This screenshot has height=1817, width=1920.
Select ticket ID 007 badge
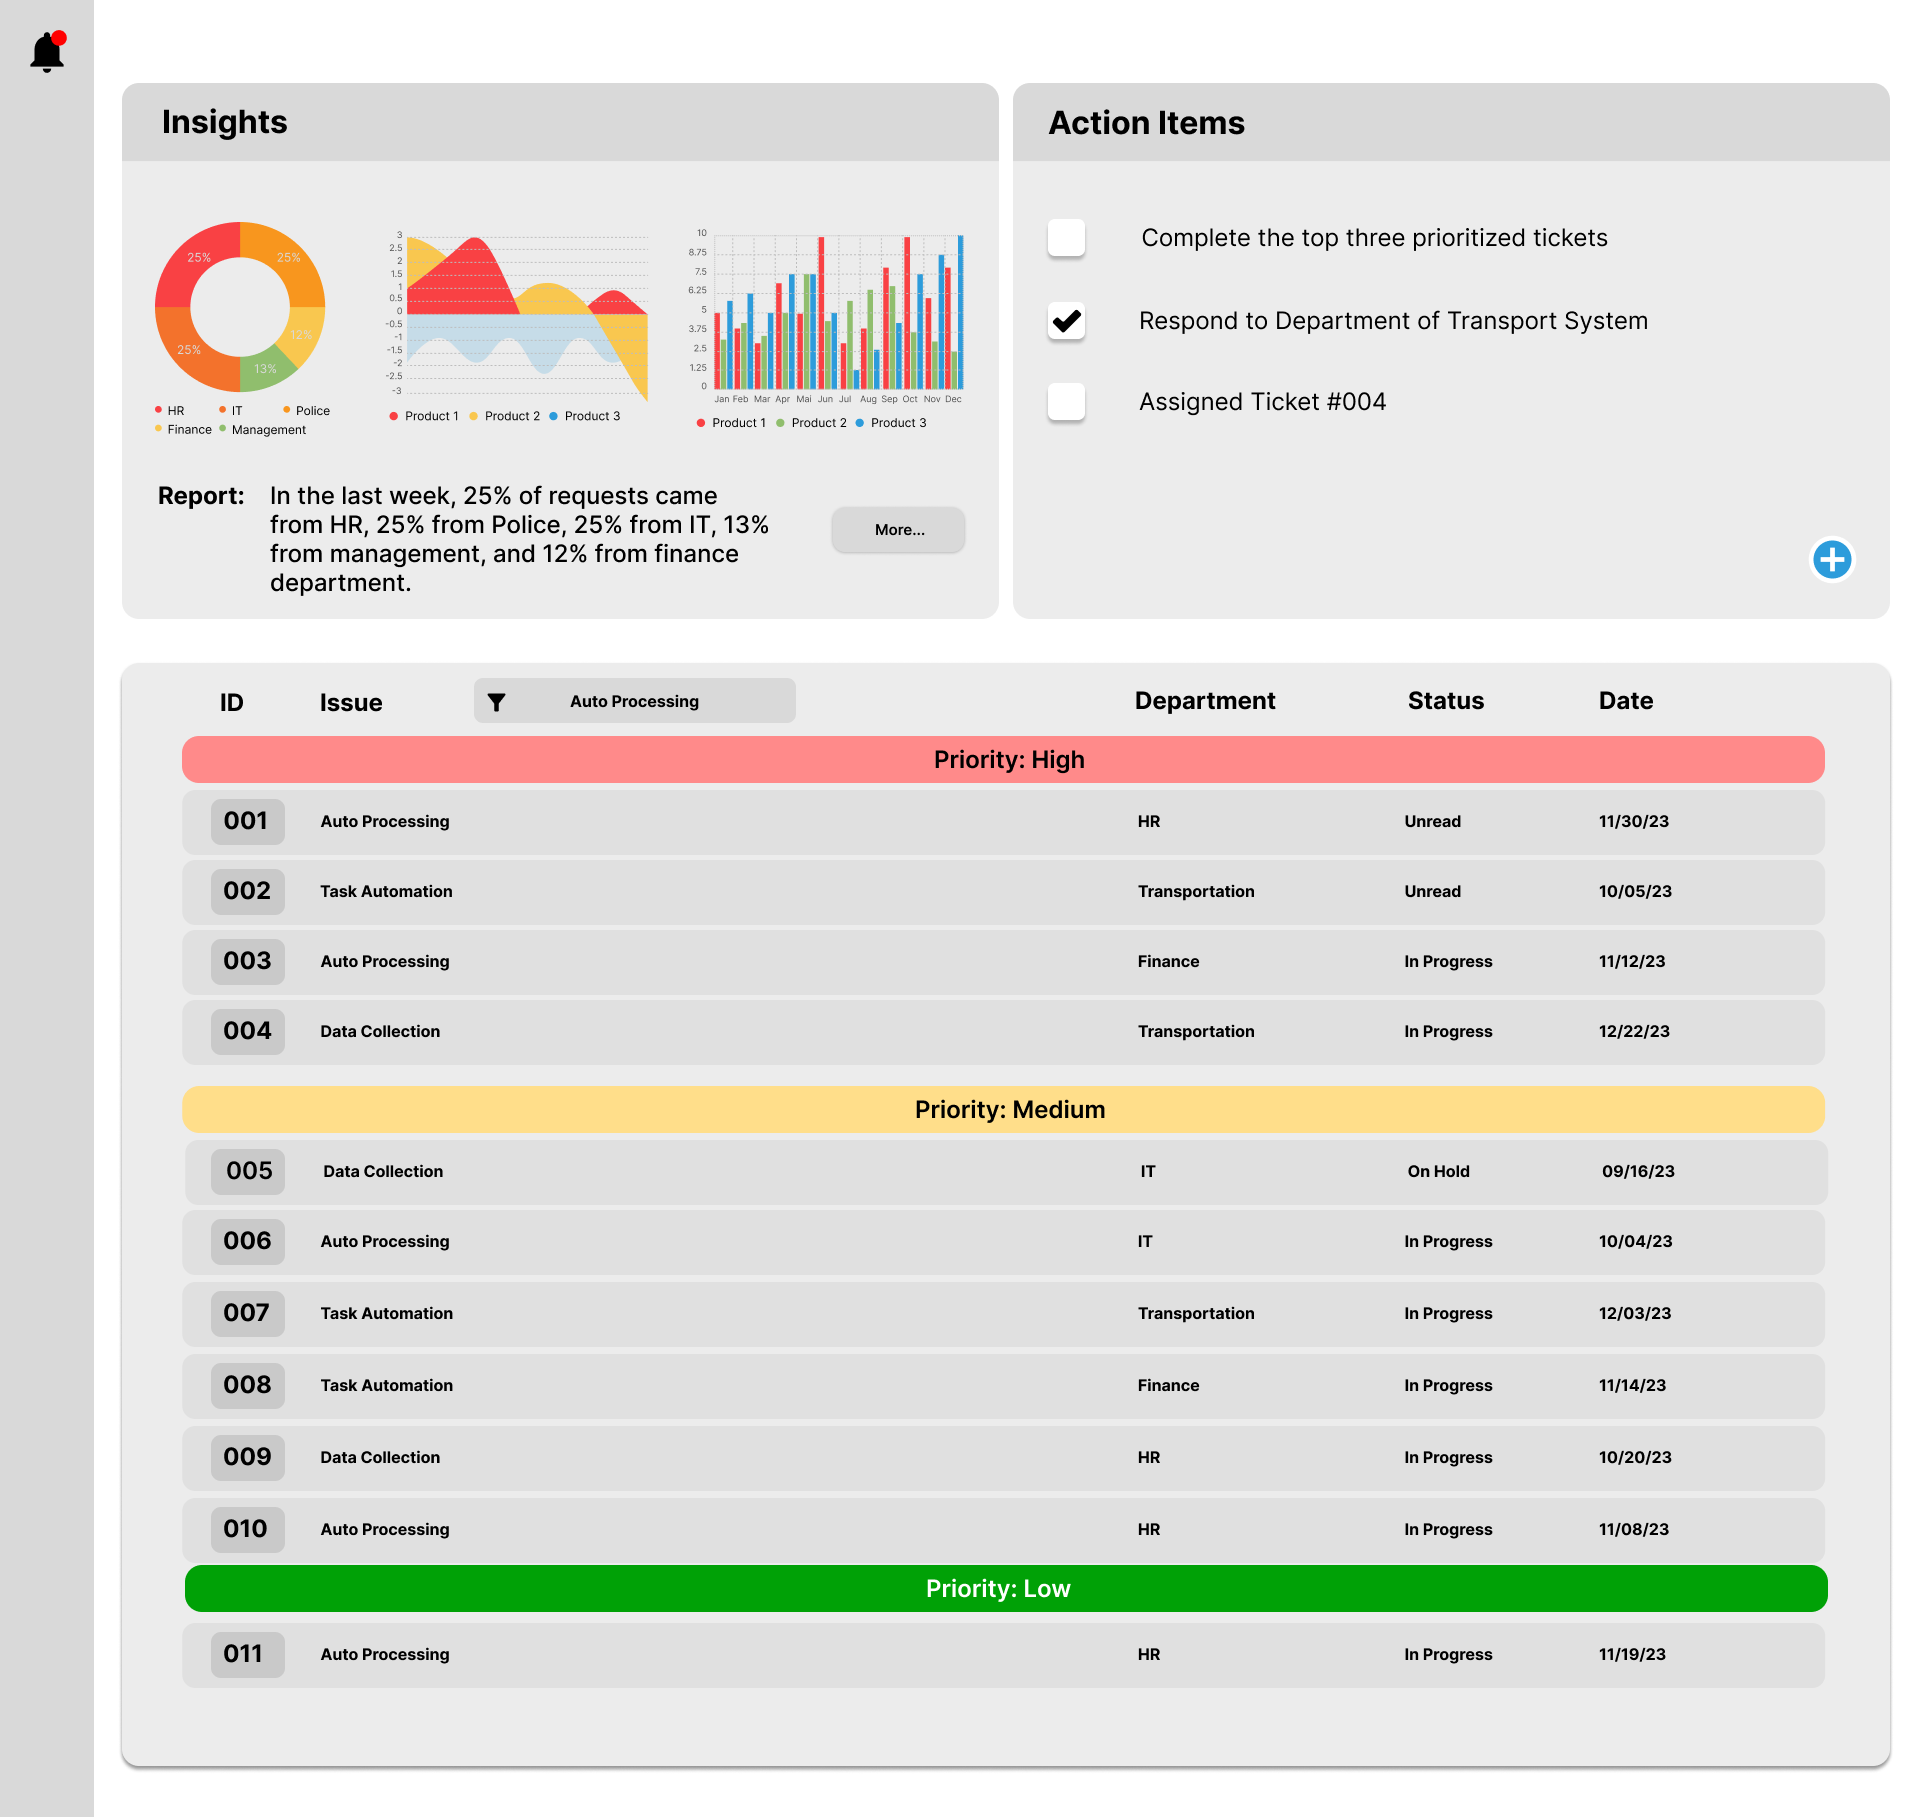[x=247, y=1314]
